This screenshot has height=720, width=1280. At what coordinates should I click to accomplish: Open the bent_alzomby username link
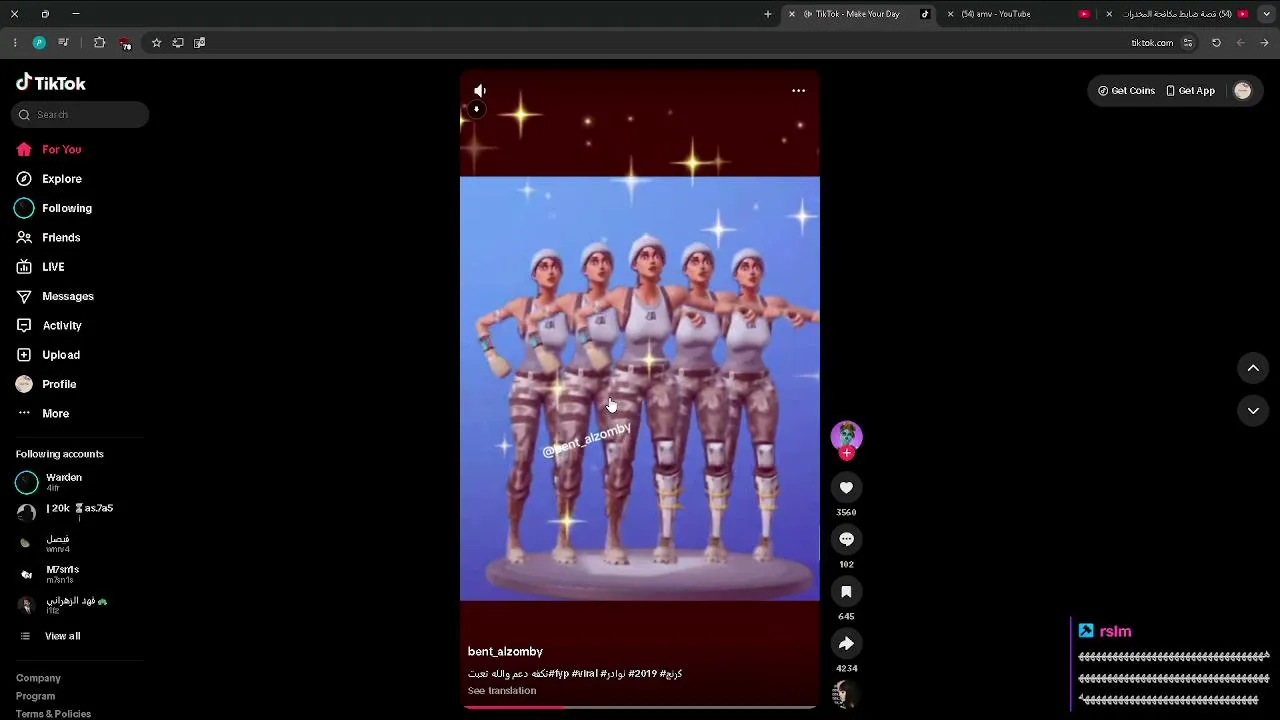505,652
